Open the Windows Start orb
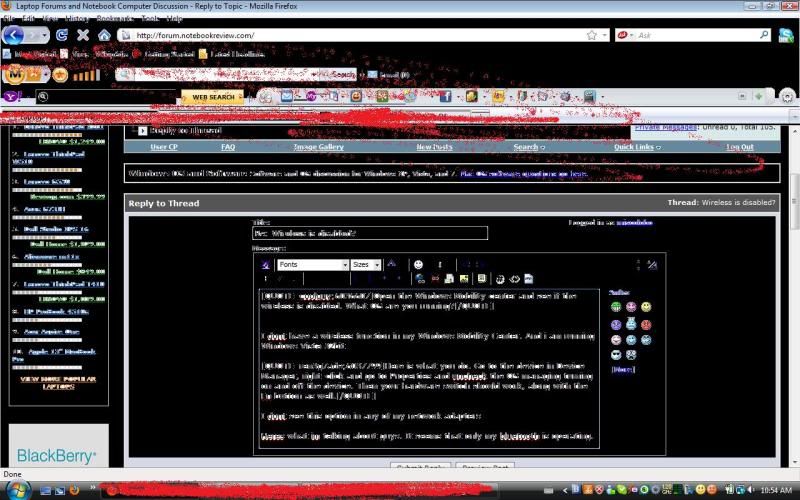 coord(18,490)
